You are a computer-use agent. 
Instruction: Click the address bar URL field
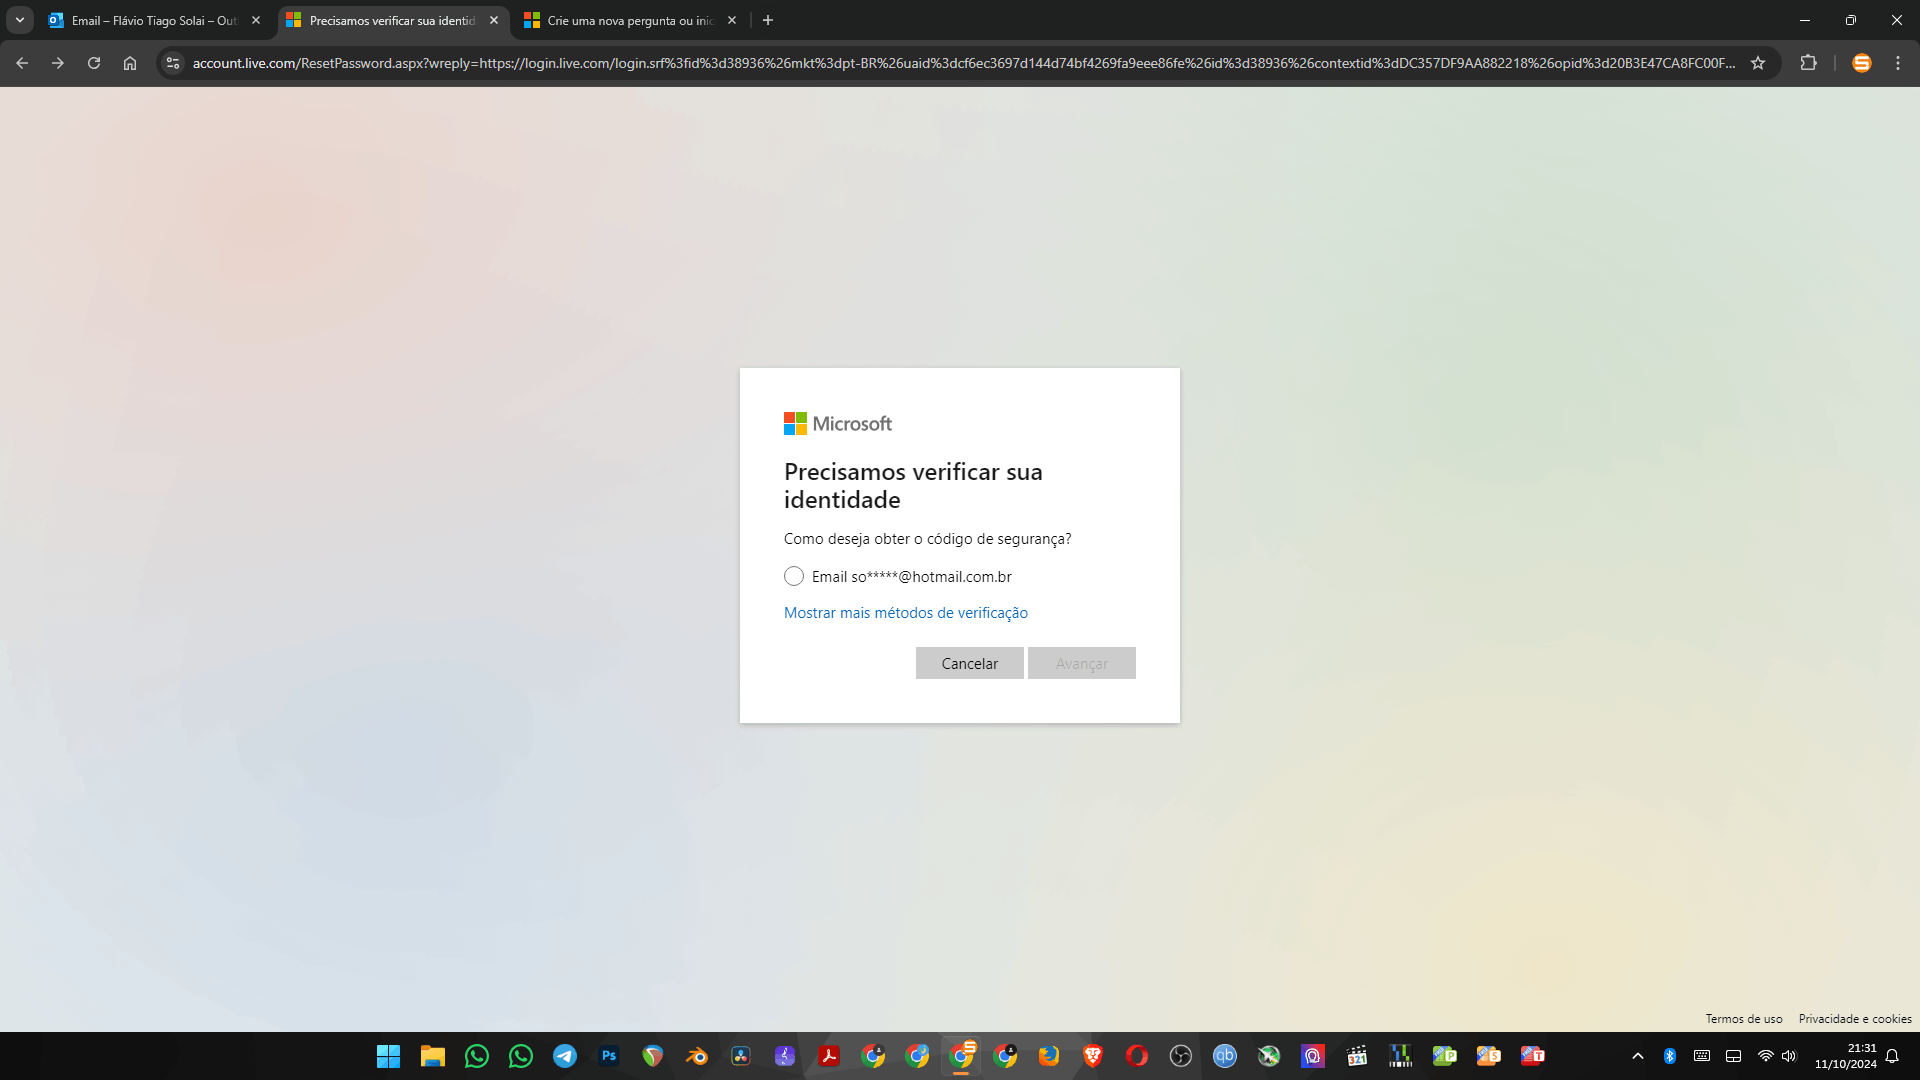click(960, 63)
